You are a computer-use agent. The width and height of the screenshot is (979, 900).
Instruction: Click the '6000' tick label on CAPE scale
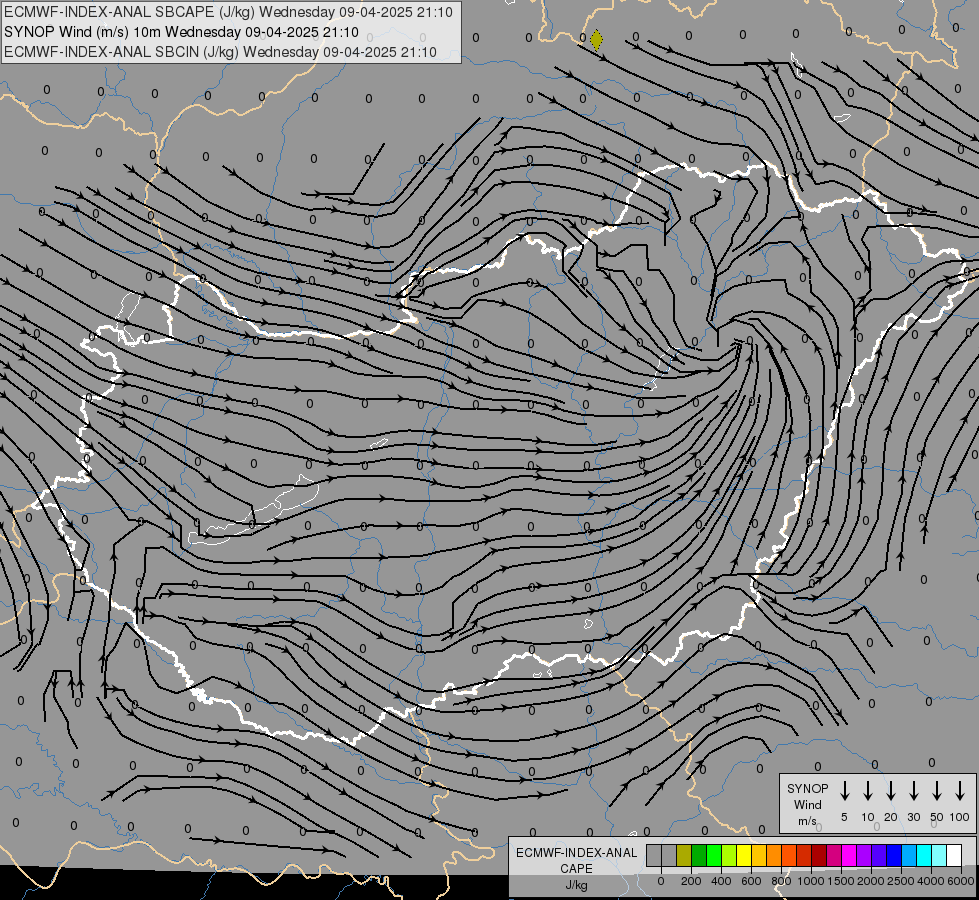pyautogui.click(x=961, y=881)
